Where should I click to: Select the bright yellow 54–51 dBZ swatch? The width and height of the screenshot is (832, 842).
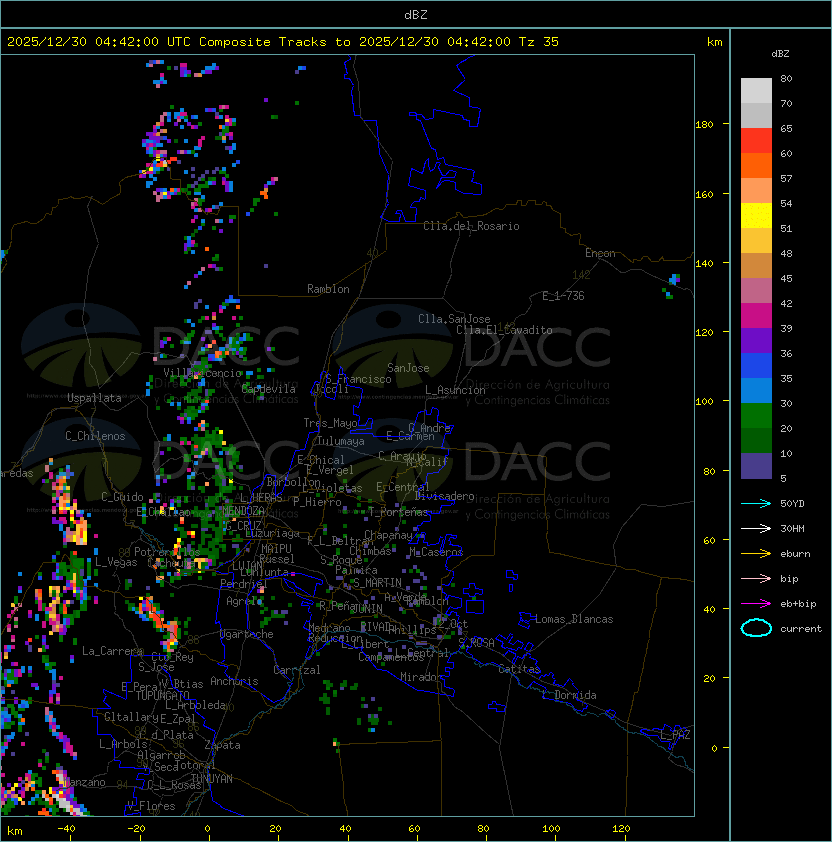click(x=756, y=216)
